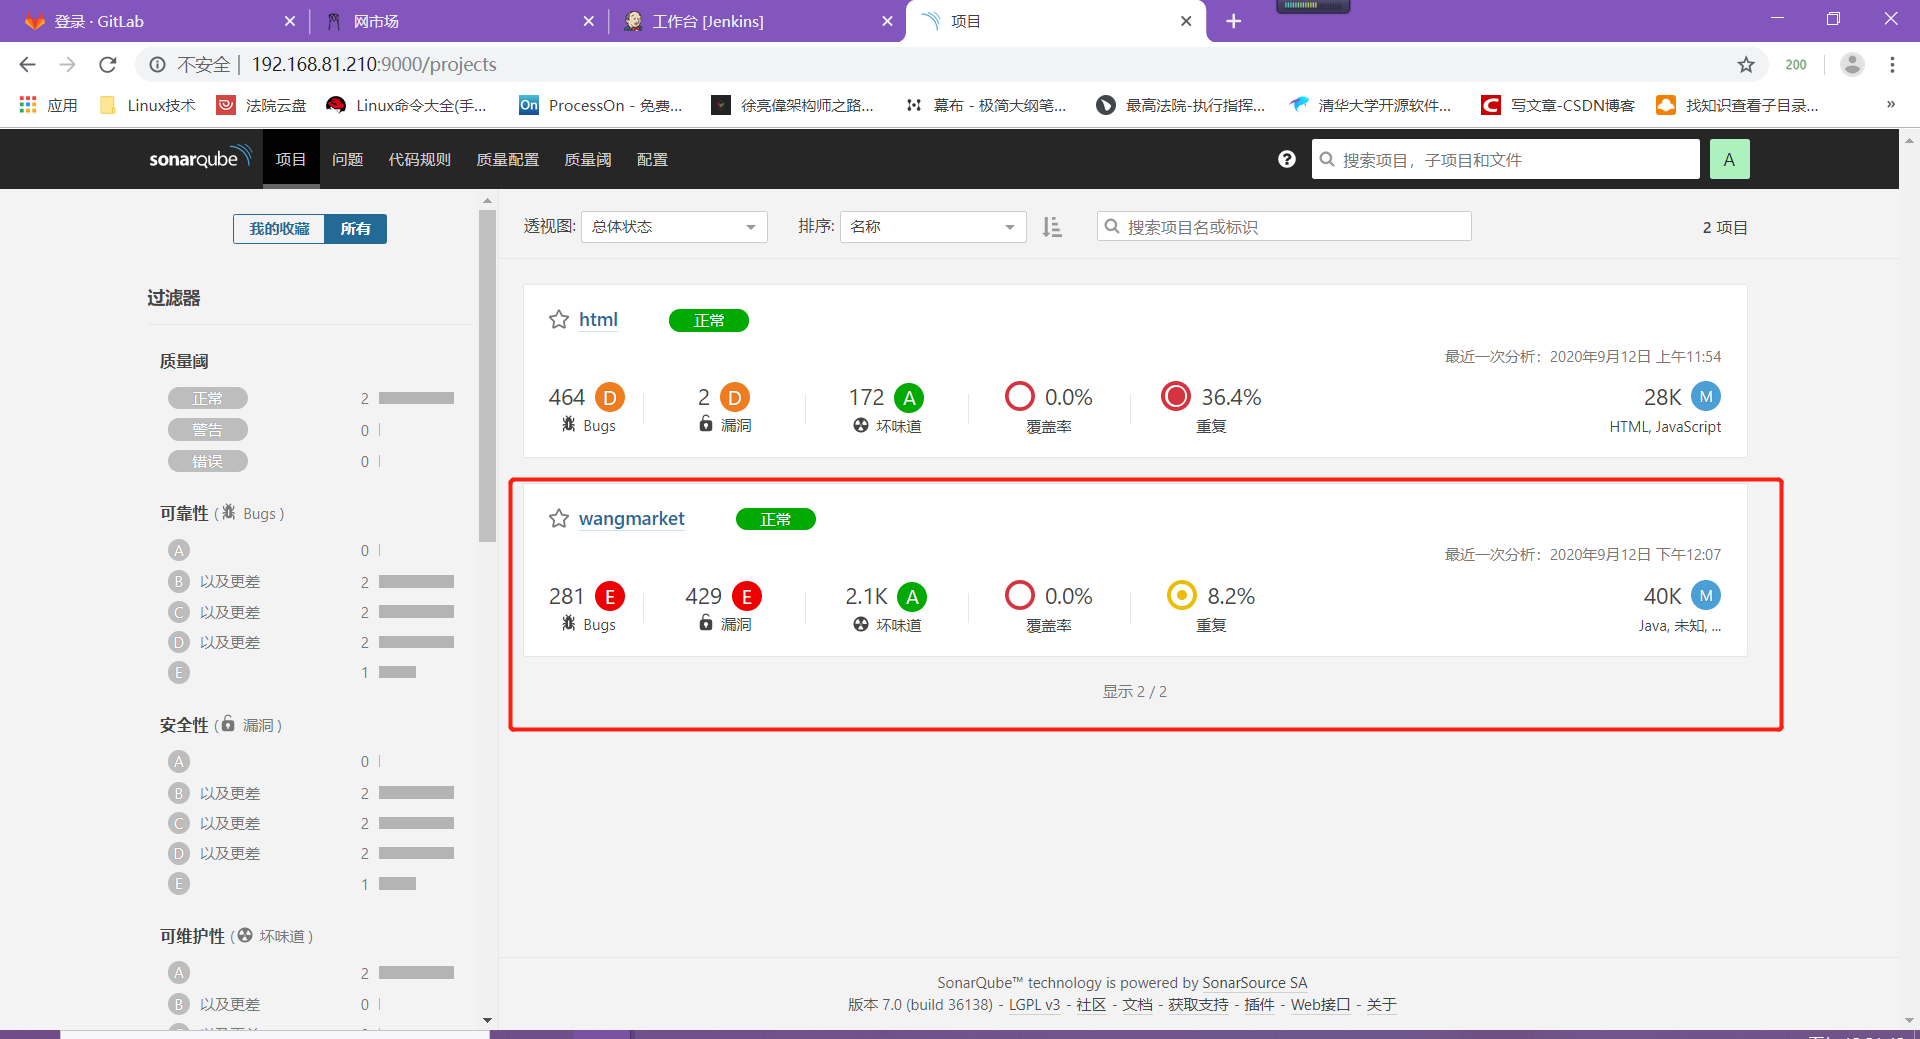Click wangmarket vulnerabilities rating E badge

(x=747, y=597)
